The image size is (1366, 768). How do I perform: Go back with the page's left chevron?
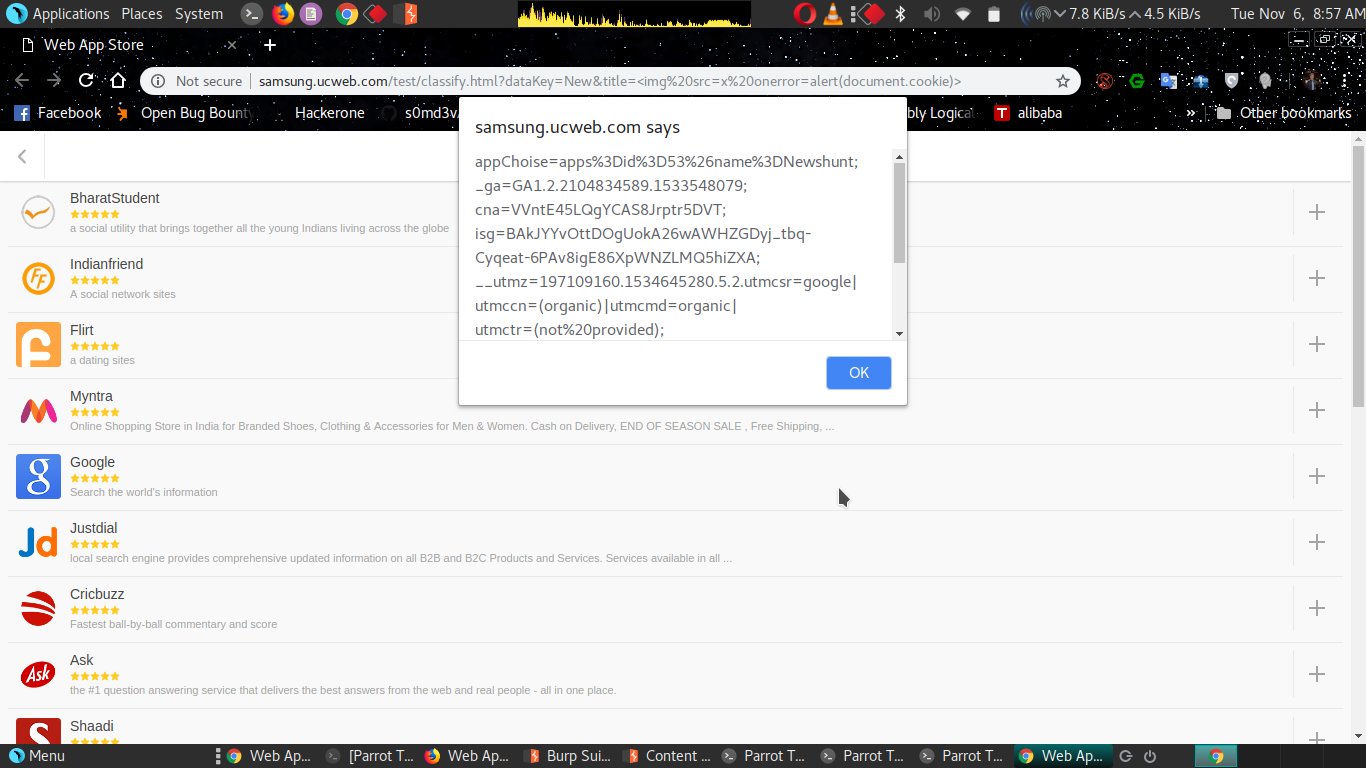[x=22, y=156]
